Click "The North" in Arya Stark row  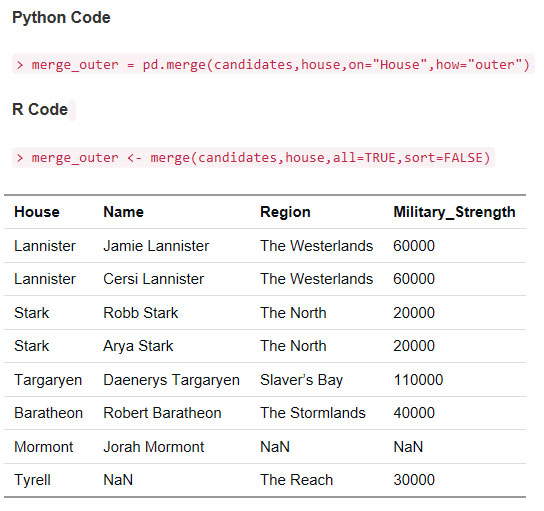(293, 346)
